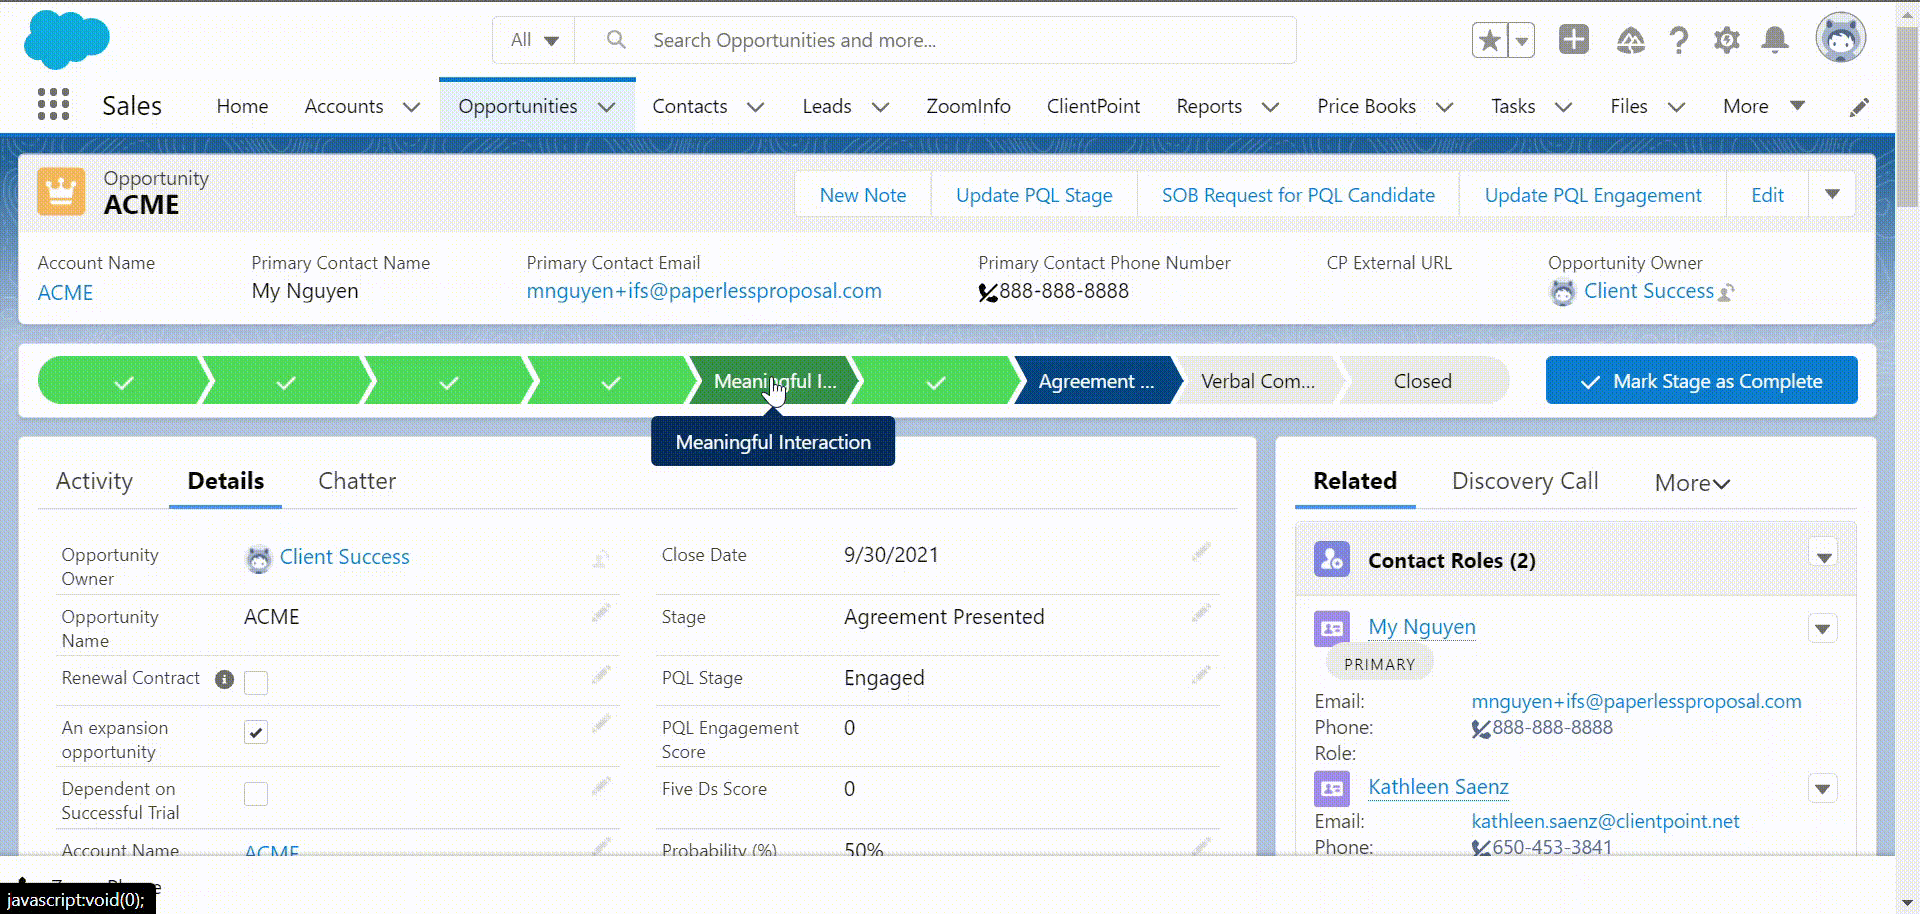Click change owner icon in Details Opportunity Owner row
The image size is (1920, 914).
click(x=601, y=558)
